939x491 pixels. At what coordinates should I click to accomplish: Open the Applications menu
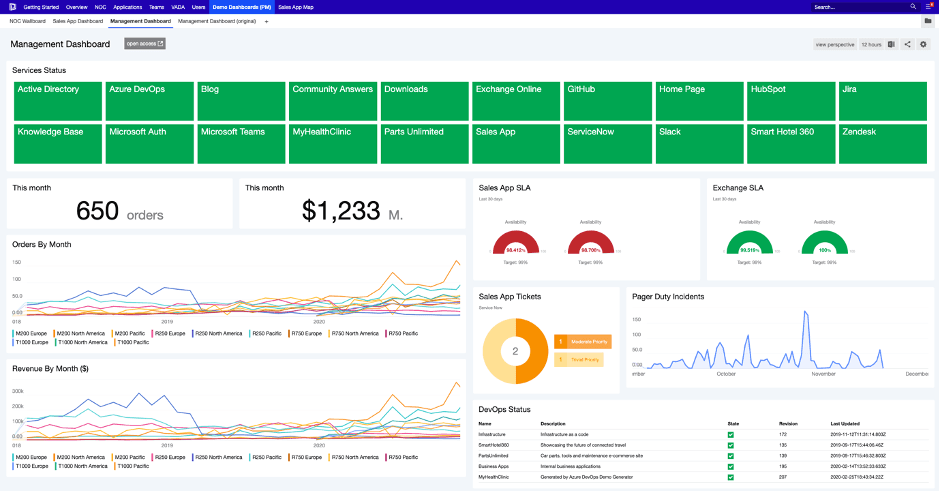pos(128,7)
